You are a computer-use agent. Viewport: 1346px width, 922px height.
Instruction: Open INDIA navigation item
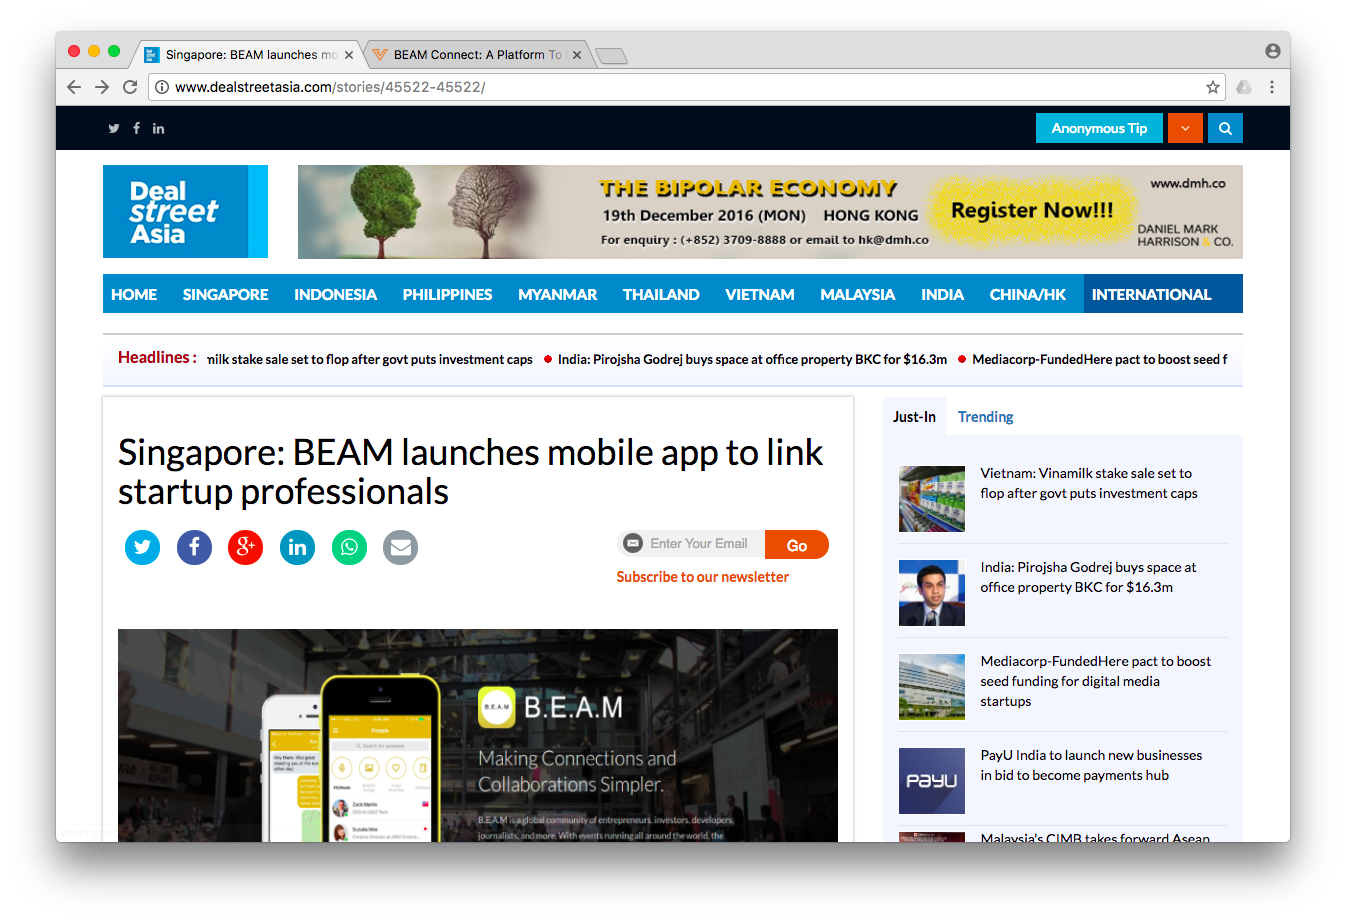[x=942, y=294]
